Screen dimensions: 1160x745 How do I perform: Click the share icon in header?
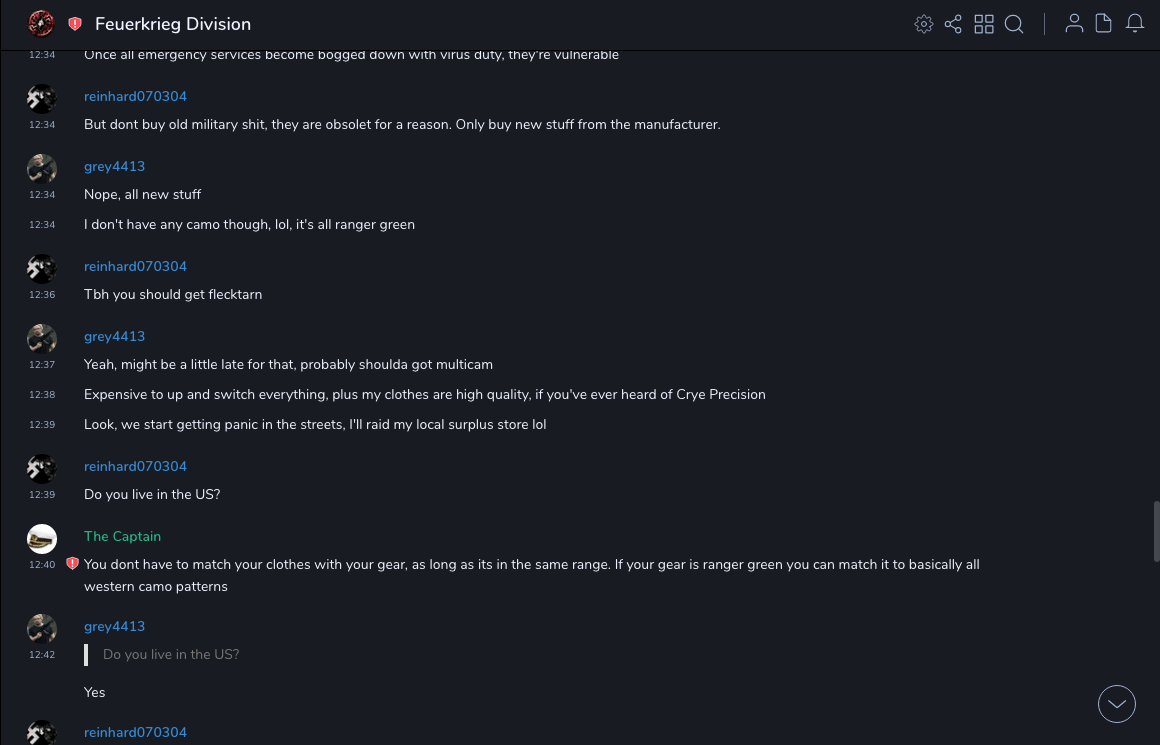click(x=953, y=24)
